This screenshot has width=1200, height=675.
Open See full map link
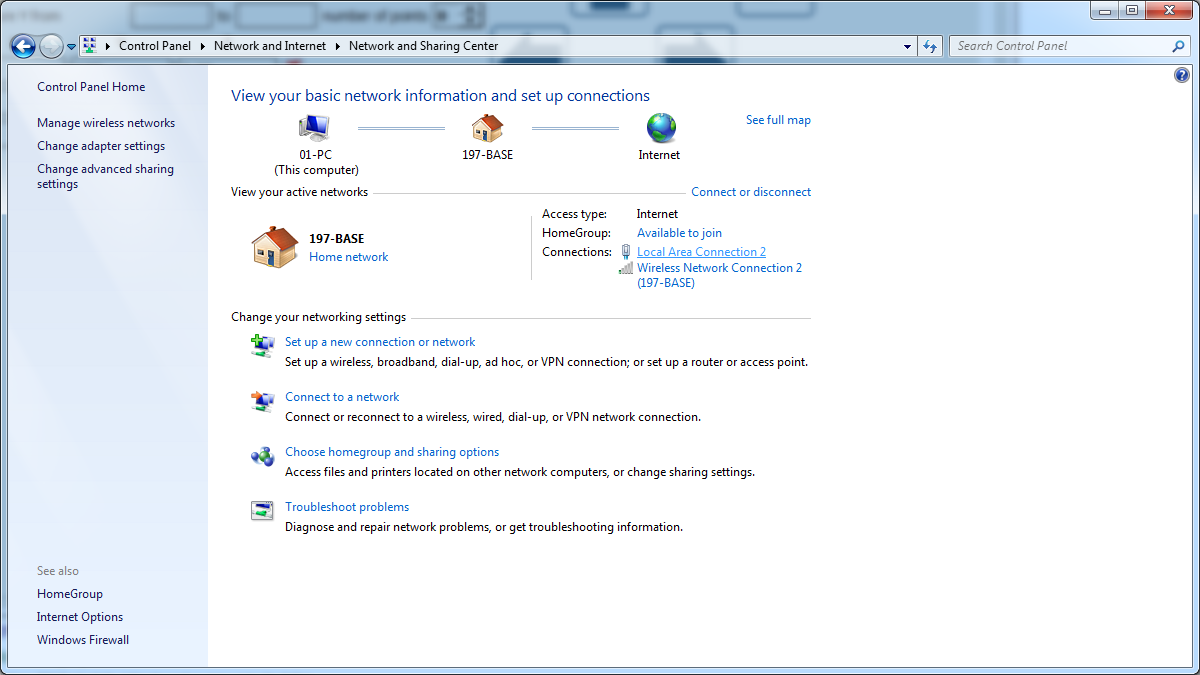(x=778, y=120)
